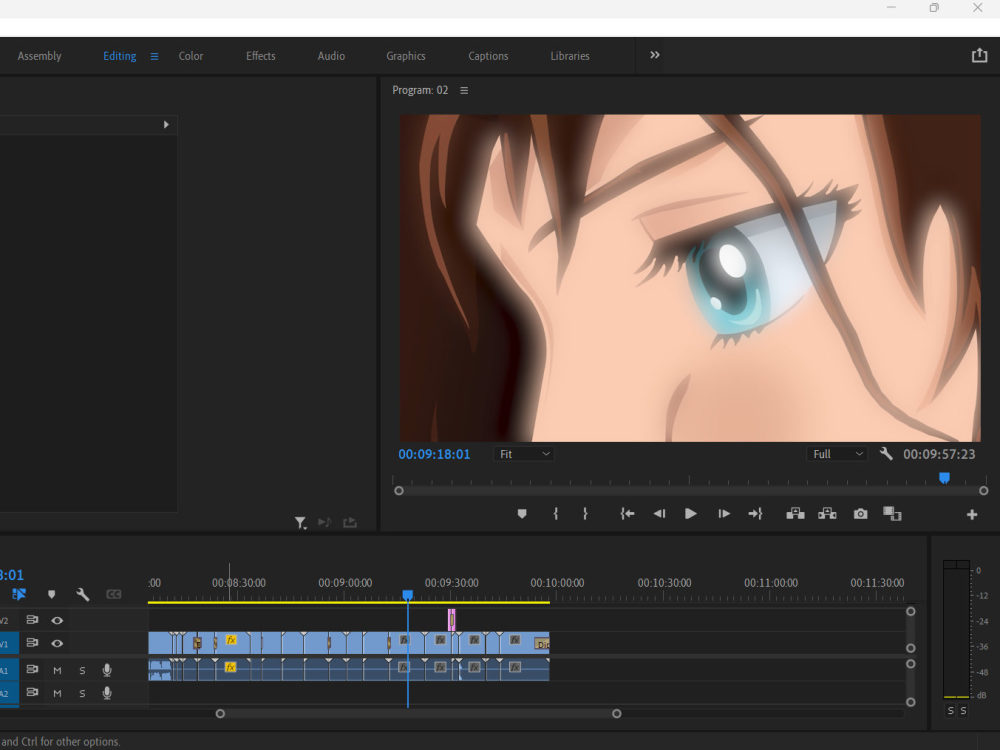Toggle sync lock on A2 track

[32, 693]
